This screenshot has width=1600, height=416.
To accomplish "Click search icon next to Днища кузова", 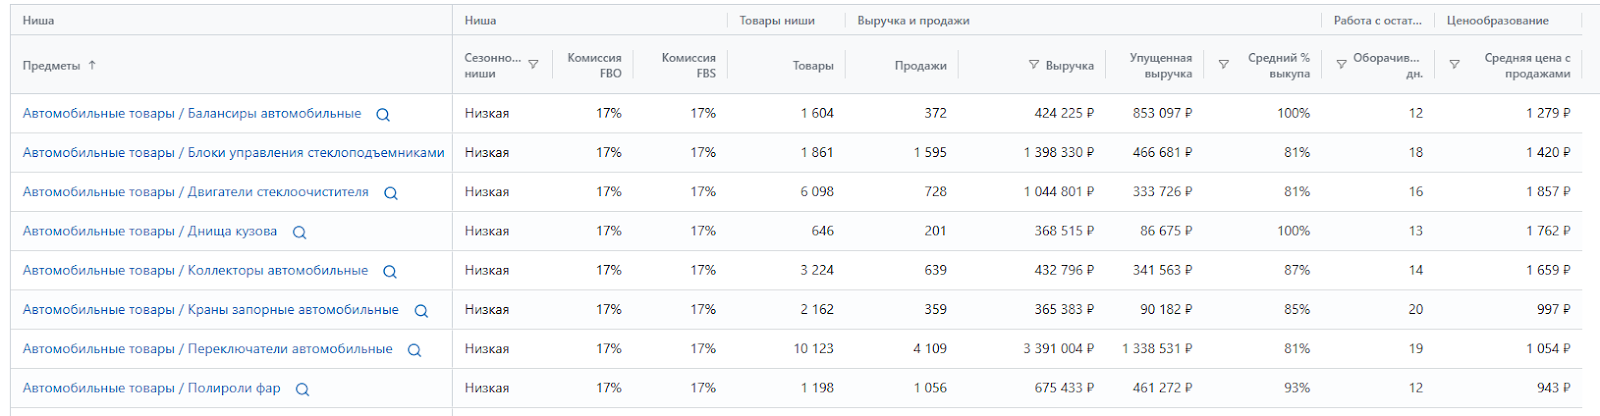I will (299, 233).
